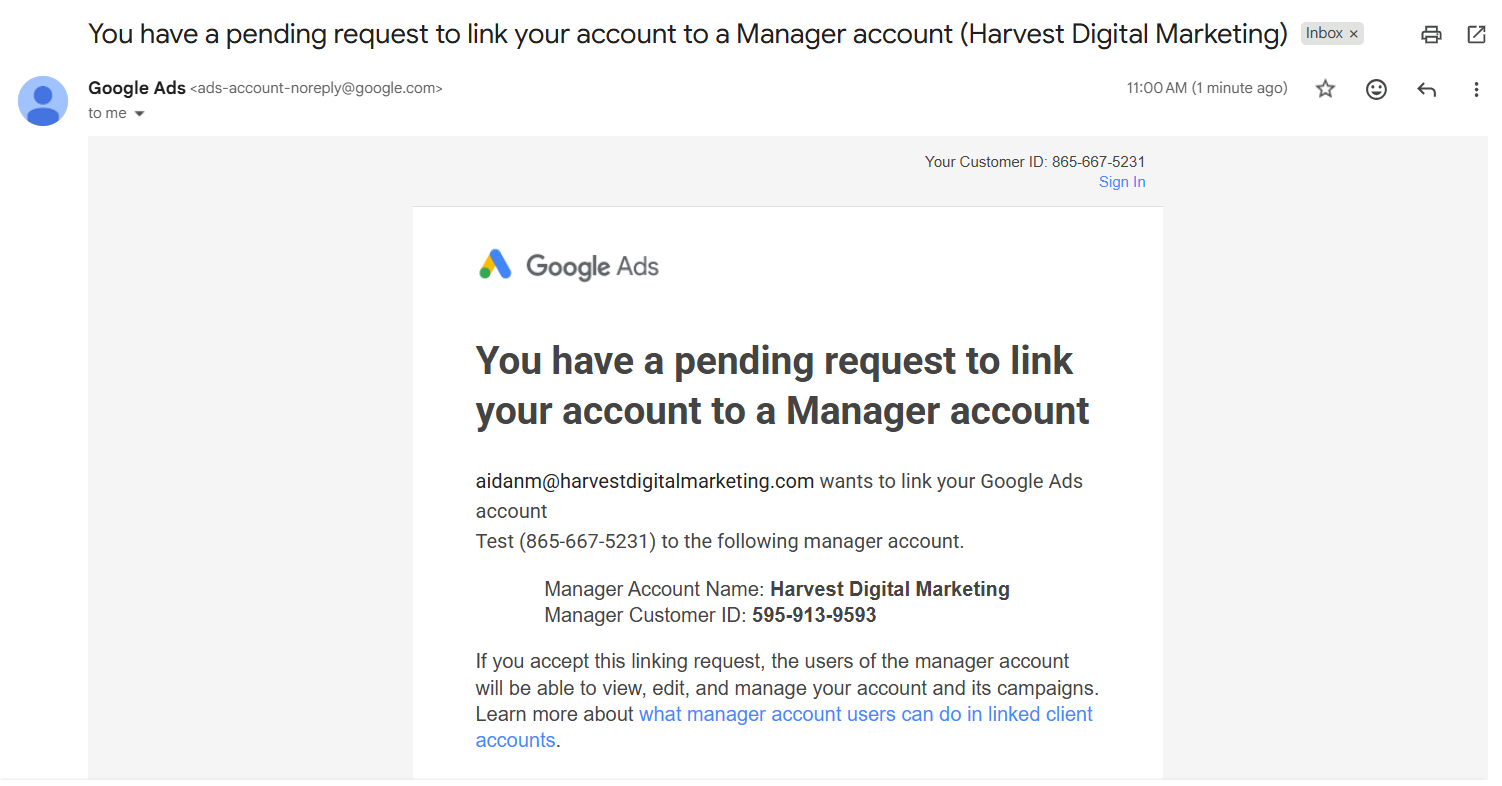Click the 11:00 AM timestamp
The image size is (1502, 786).
point(1207,88)
